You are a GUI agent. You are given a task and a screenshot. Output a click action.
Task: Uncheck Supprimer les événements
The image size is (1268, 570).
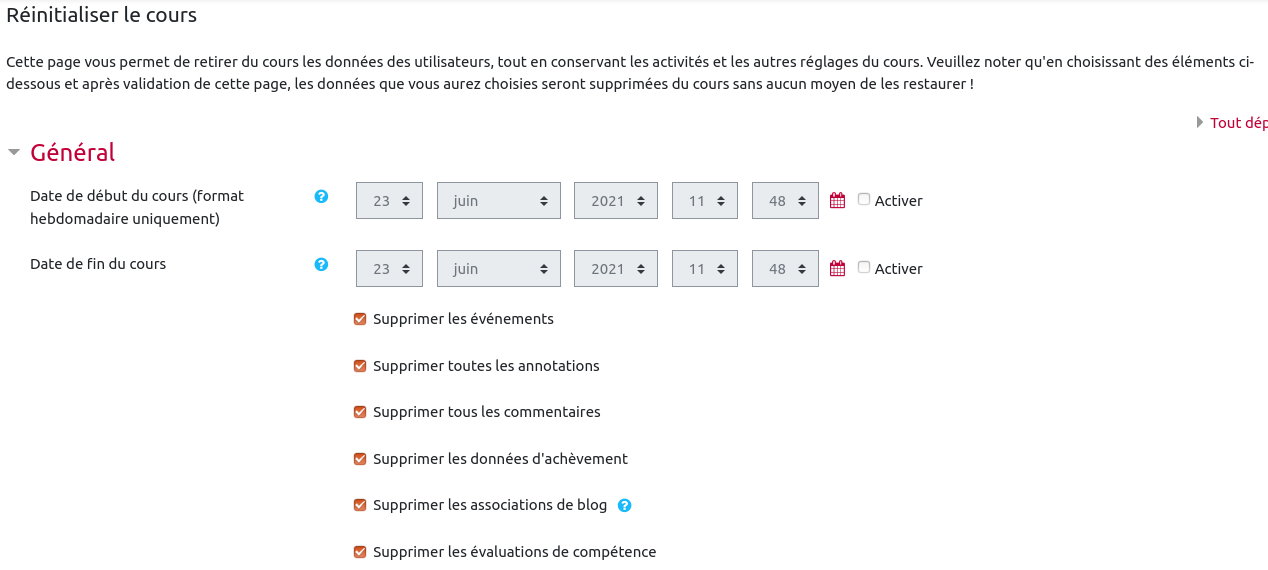pos(360,319)
